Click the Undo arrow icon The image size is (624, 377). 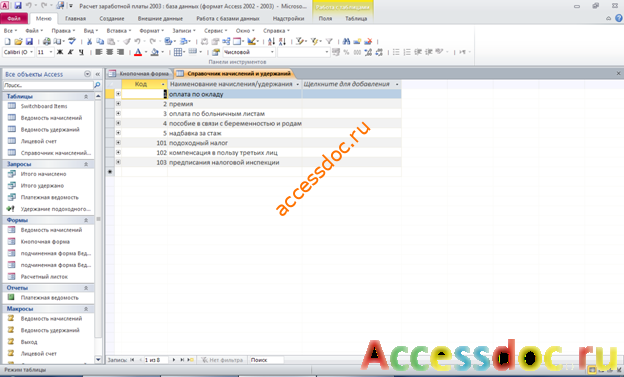[x=137, y=41]
